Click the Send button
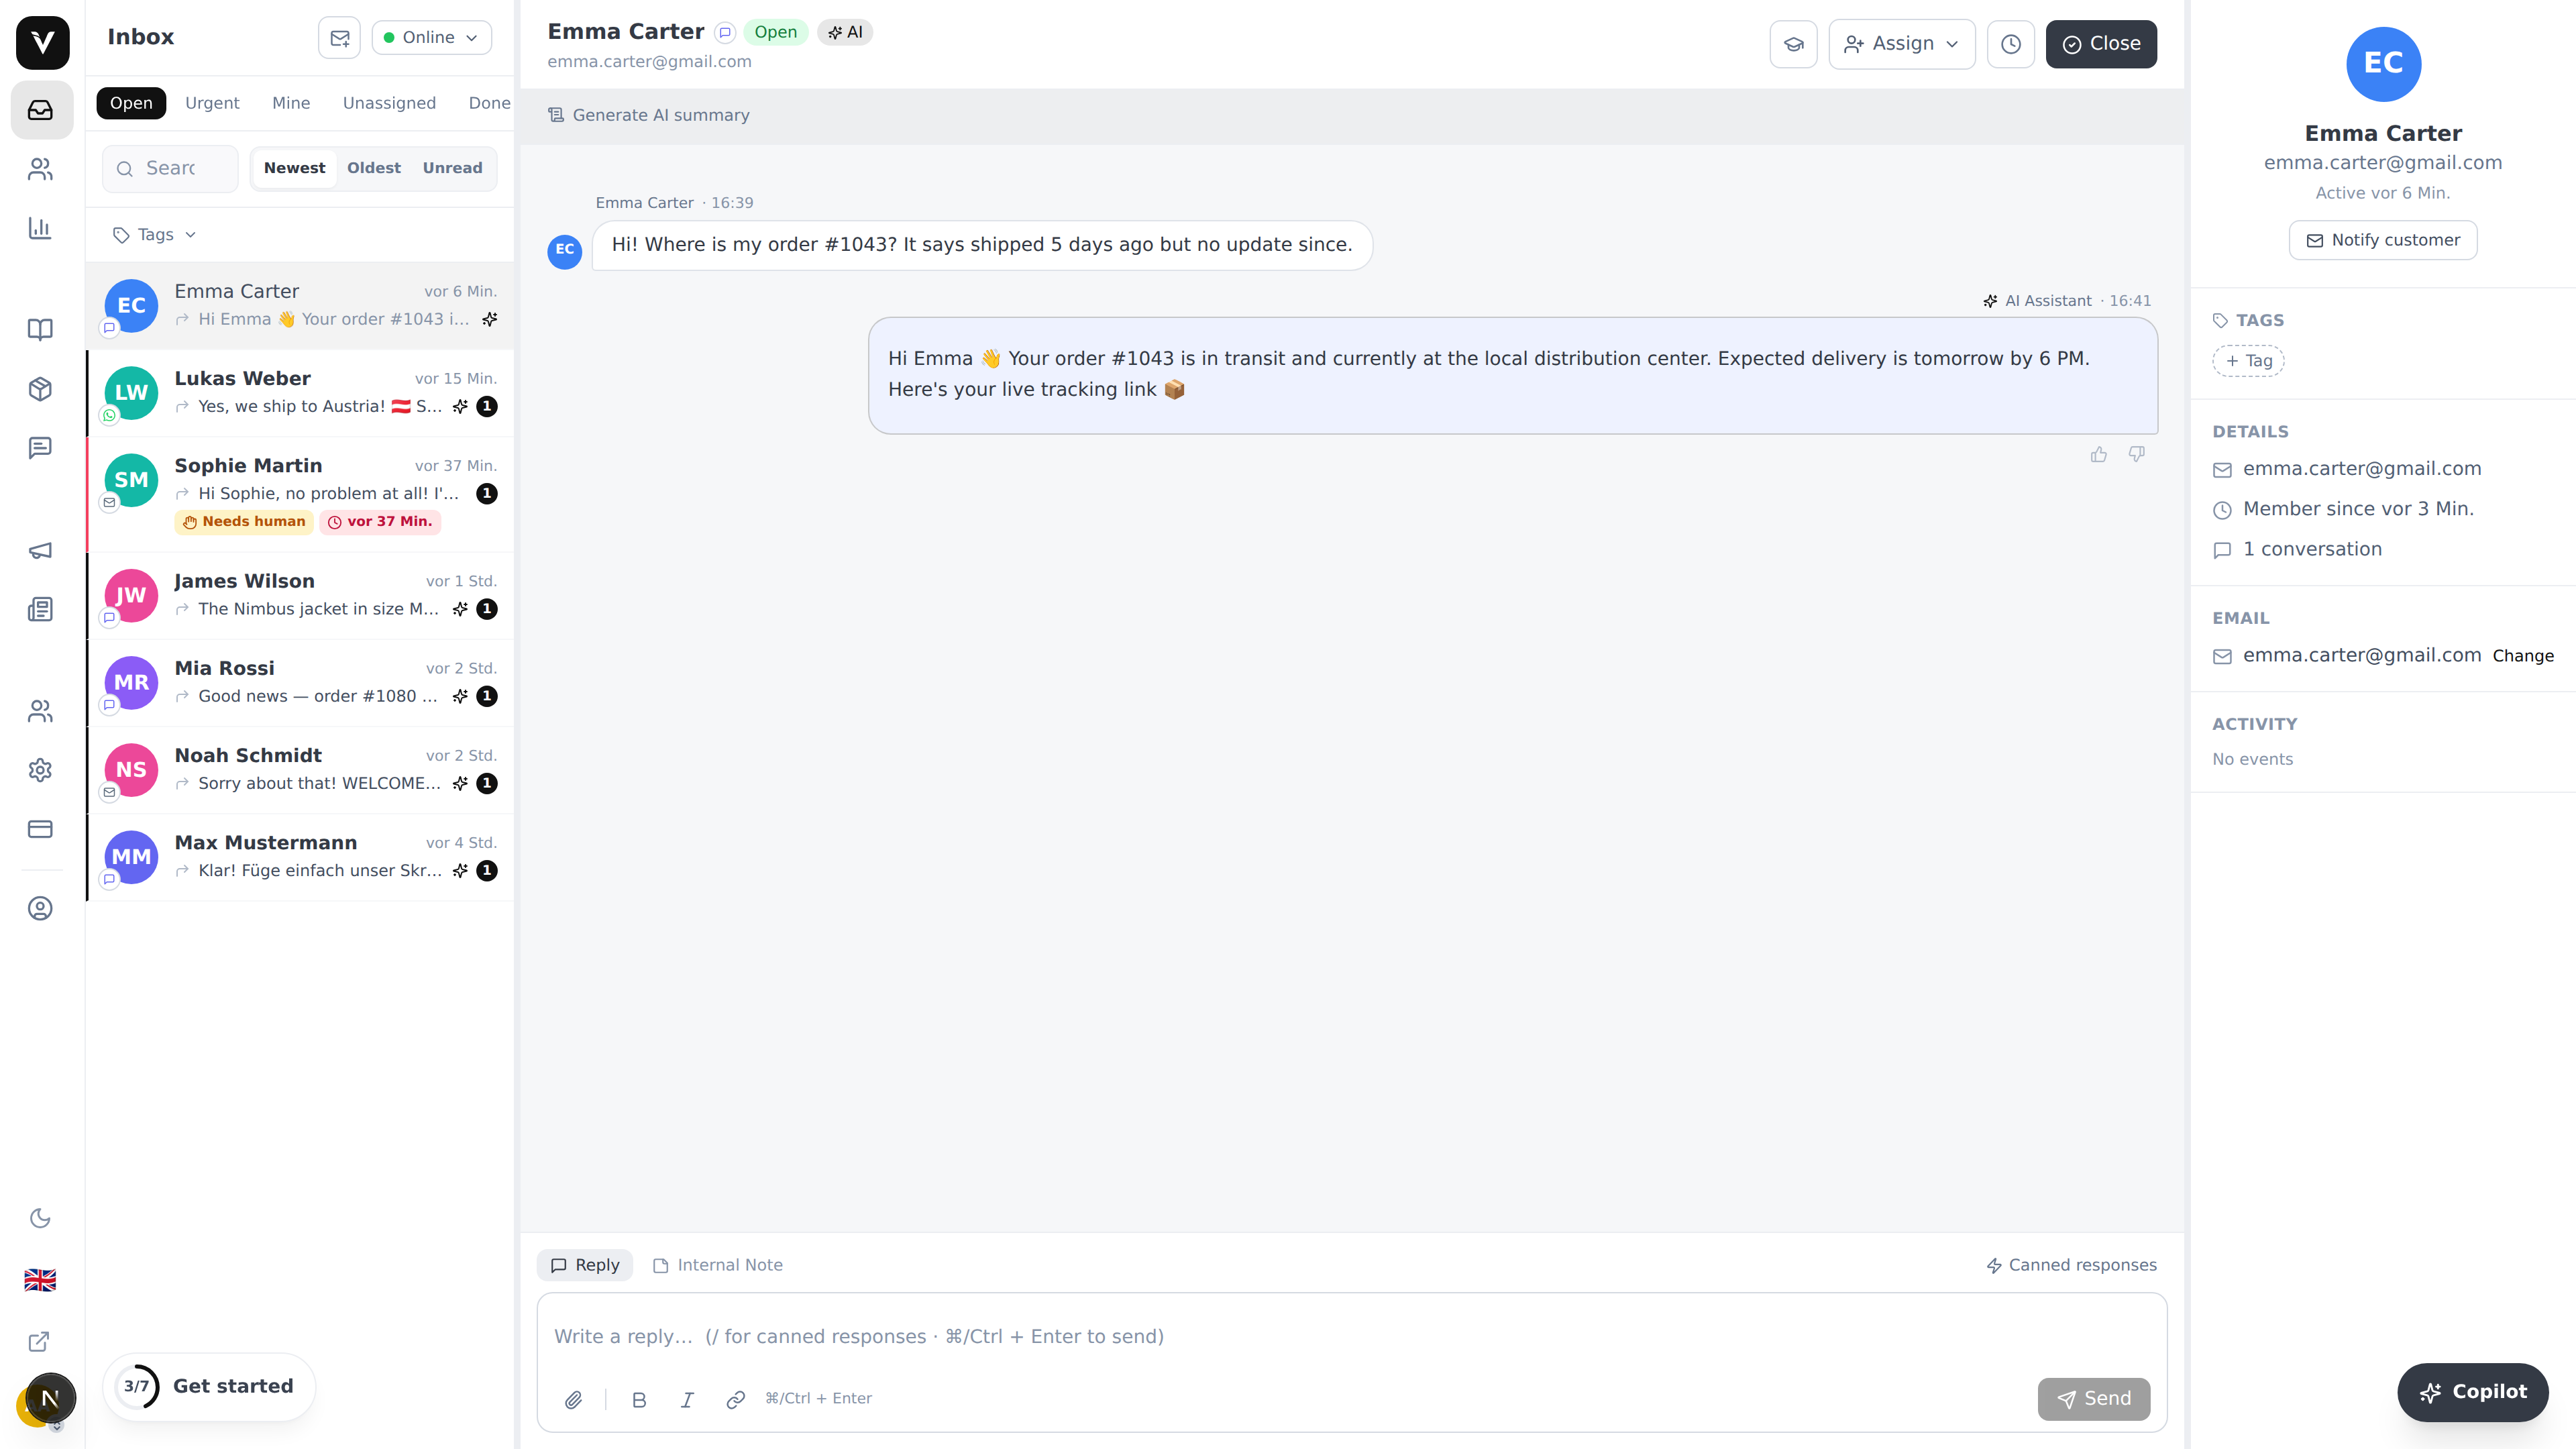Screen dimensions: 2576x1449 pyautogui.click(x=2094, y=1399)
